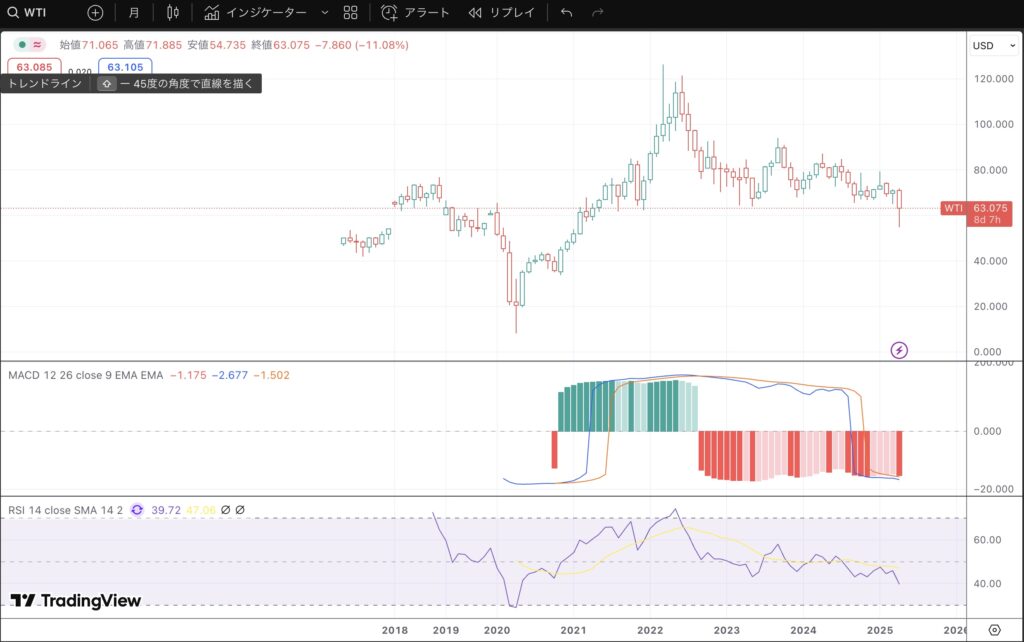The width and height of the screenshot is (1024, 642).
Task: Start bar replay with リプレイ
Action: click(502, 12)
